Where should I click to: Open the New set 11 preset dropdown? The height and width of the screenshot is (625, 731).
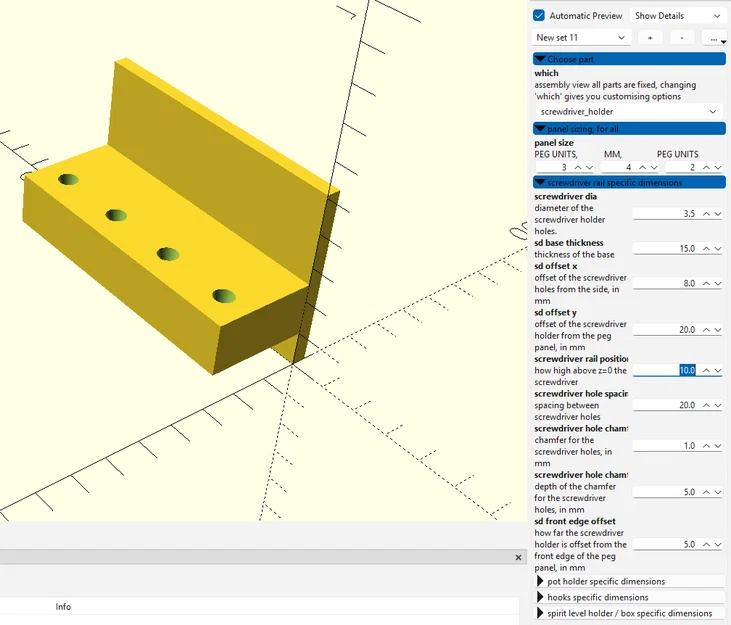pyautogui.click(x=581, y=37)
